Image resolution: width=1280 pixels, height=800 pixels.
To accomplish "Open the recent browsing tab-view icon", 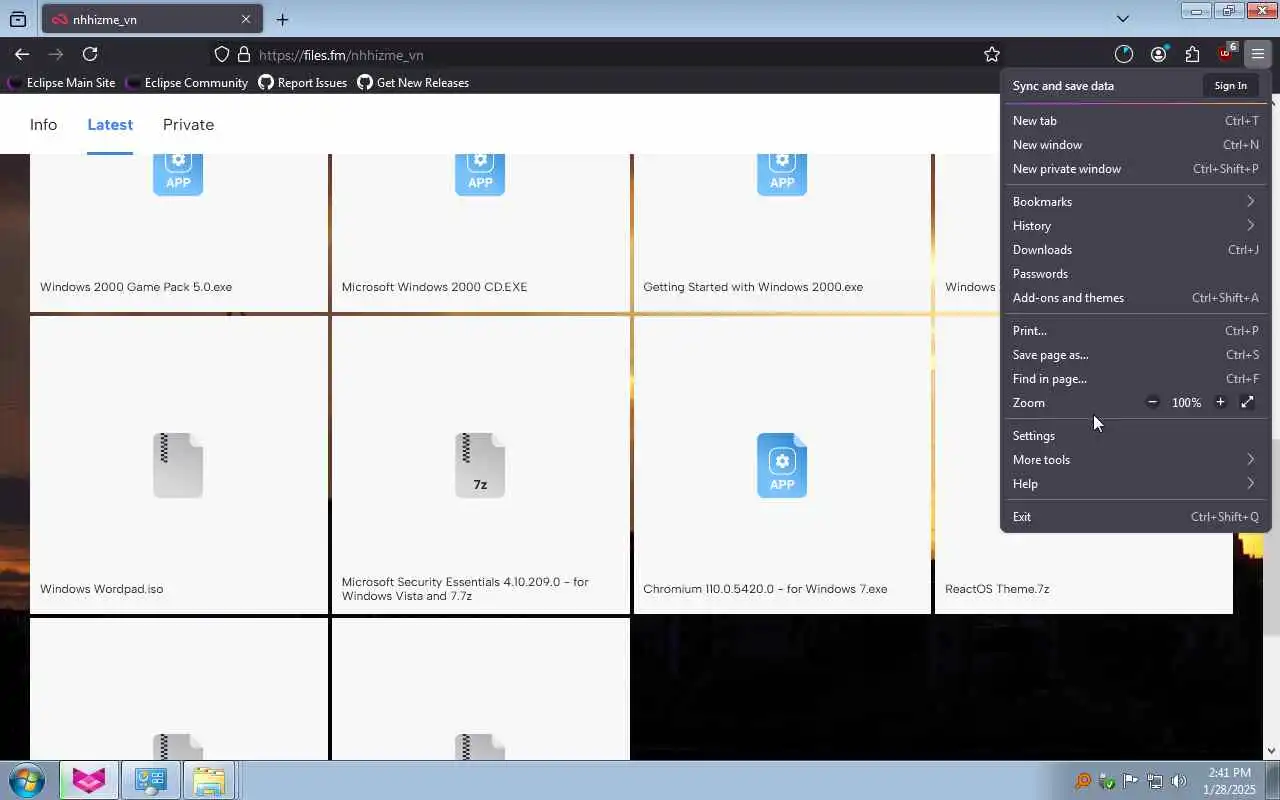I will (18, 19).
